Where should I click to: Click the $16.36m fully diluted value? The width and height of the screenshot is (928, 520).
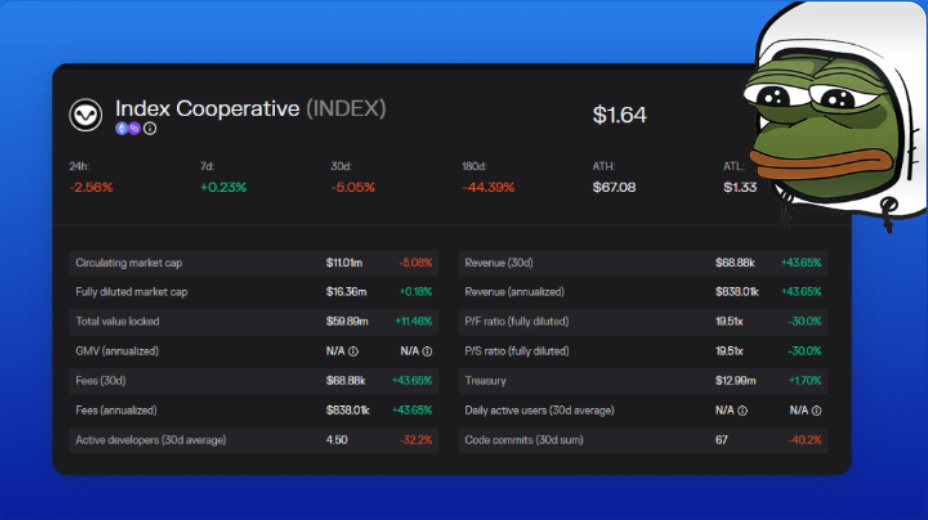(346, 292)
